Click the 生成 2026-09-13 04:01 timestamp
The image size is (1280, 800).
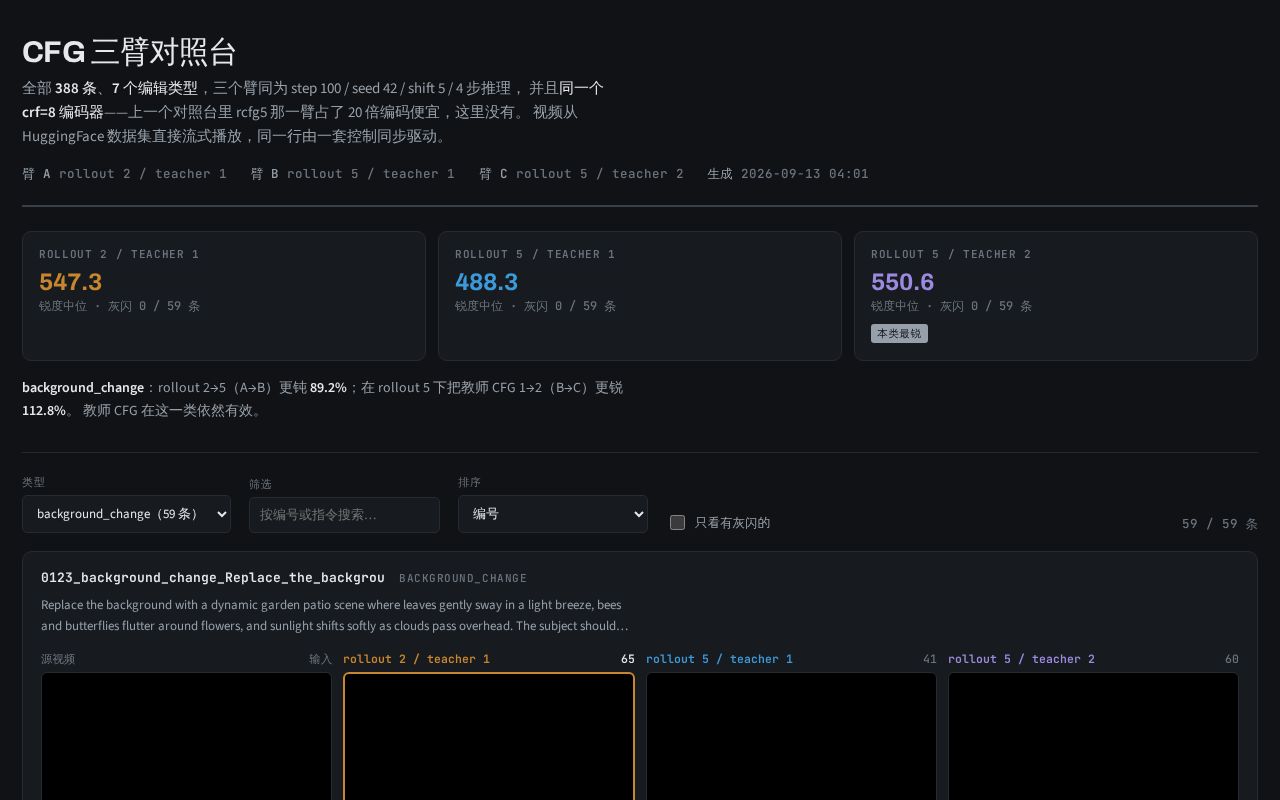coord(788,174)
